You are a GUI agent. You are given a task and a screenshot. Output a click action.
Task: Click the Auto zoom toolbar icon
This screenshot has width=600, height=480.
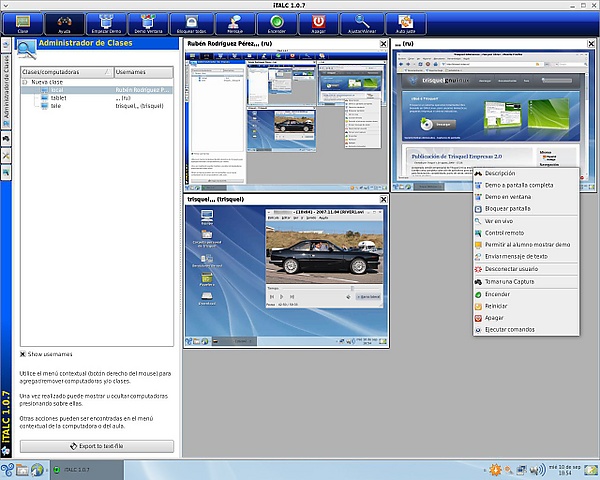[x=404, y=21]
